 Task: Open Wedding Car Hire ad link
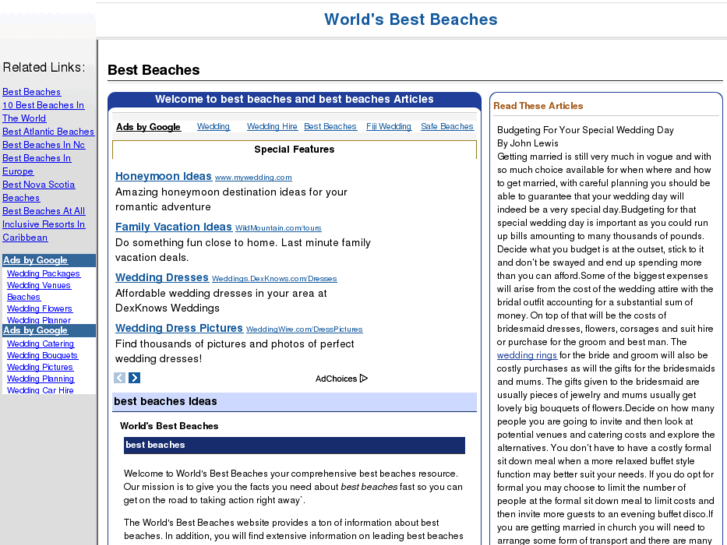coord(40,390)
